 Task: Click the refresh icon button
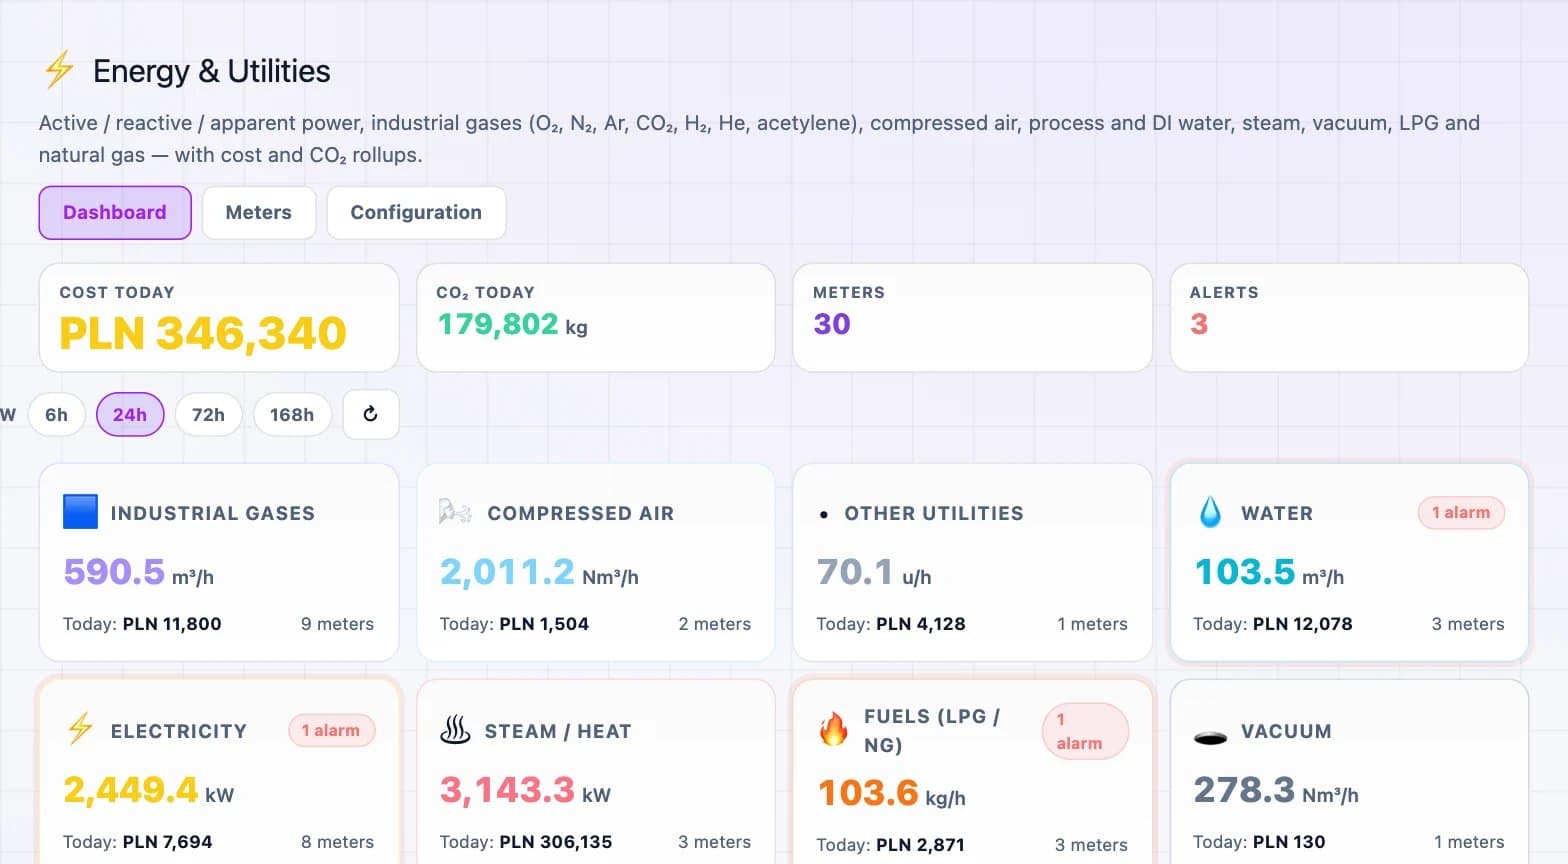pos(371,414)
